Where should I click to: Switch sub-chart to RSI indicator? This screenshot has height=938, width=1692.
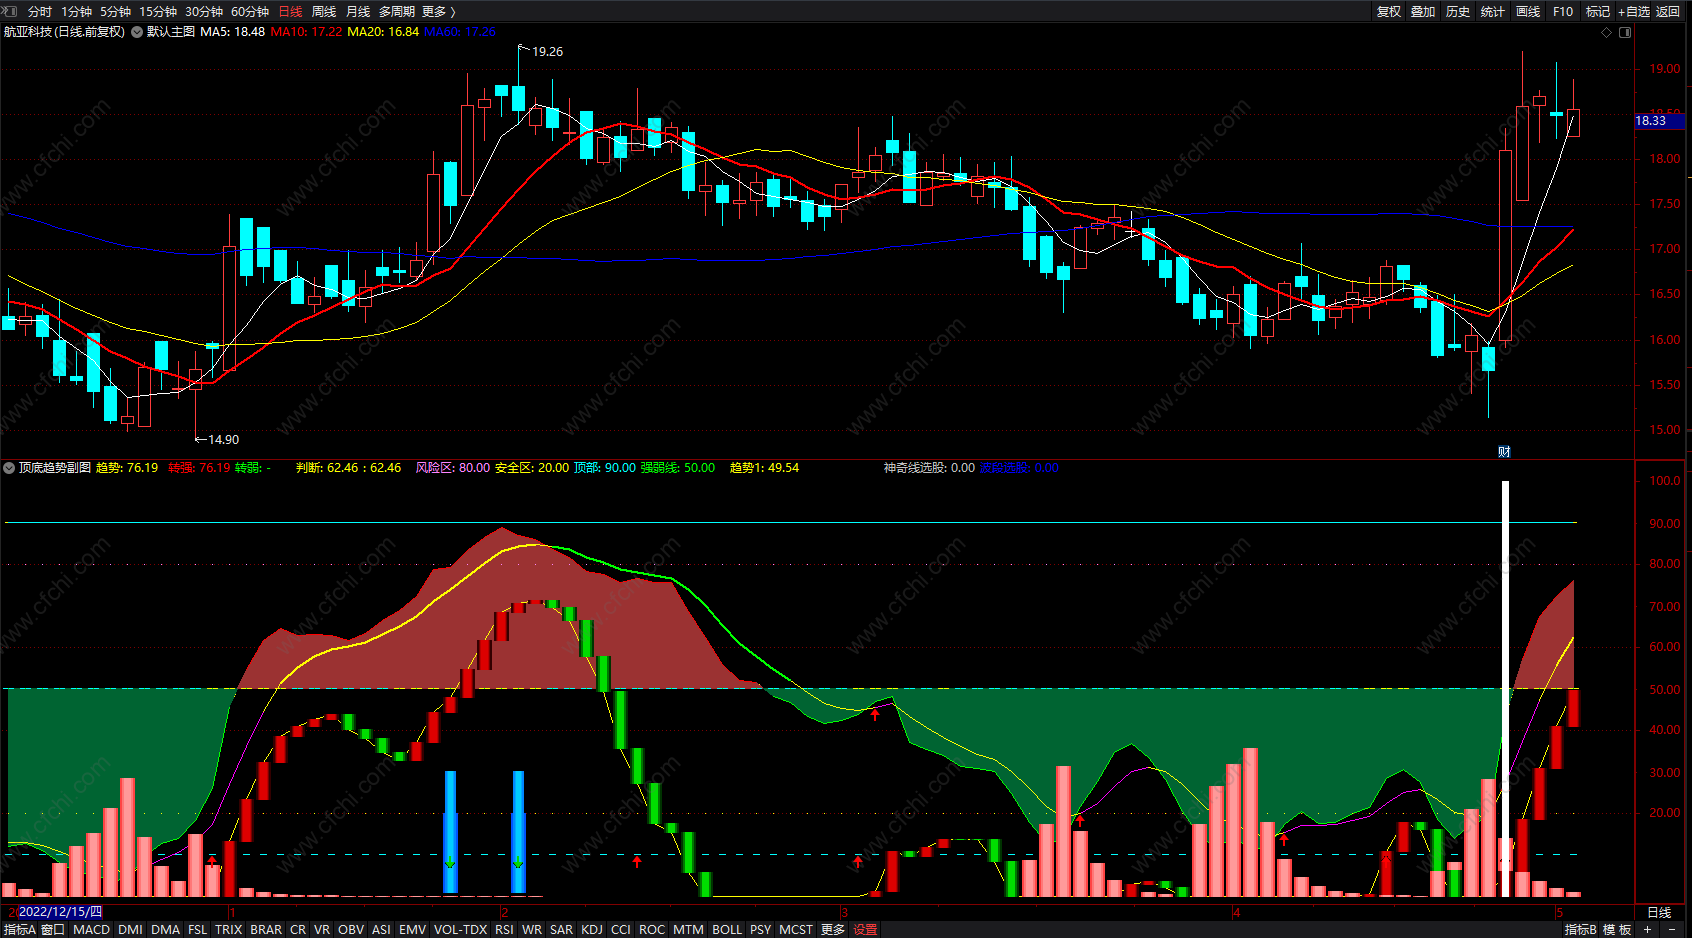tap(505, 930)
